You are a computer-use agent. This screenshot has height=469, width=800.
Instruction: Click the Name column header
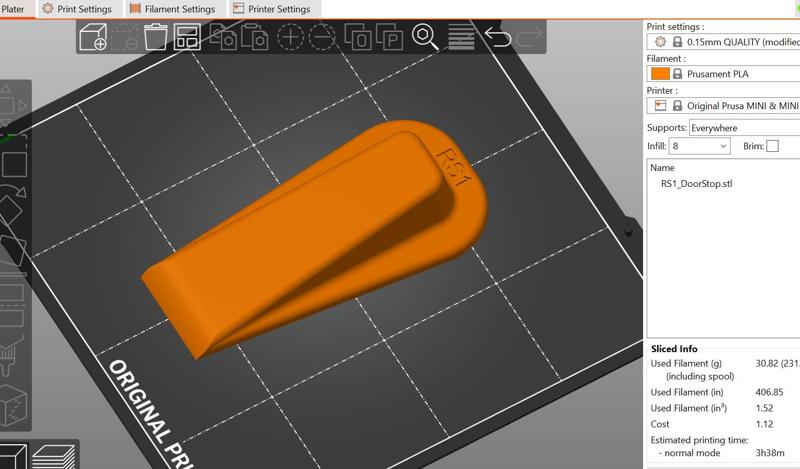pos(662,167)
